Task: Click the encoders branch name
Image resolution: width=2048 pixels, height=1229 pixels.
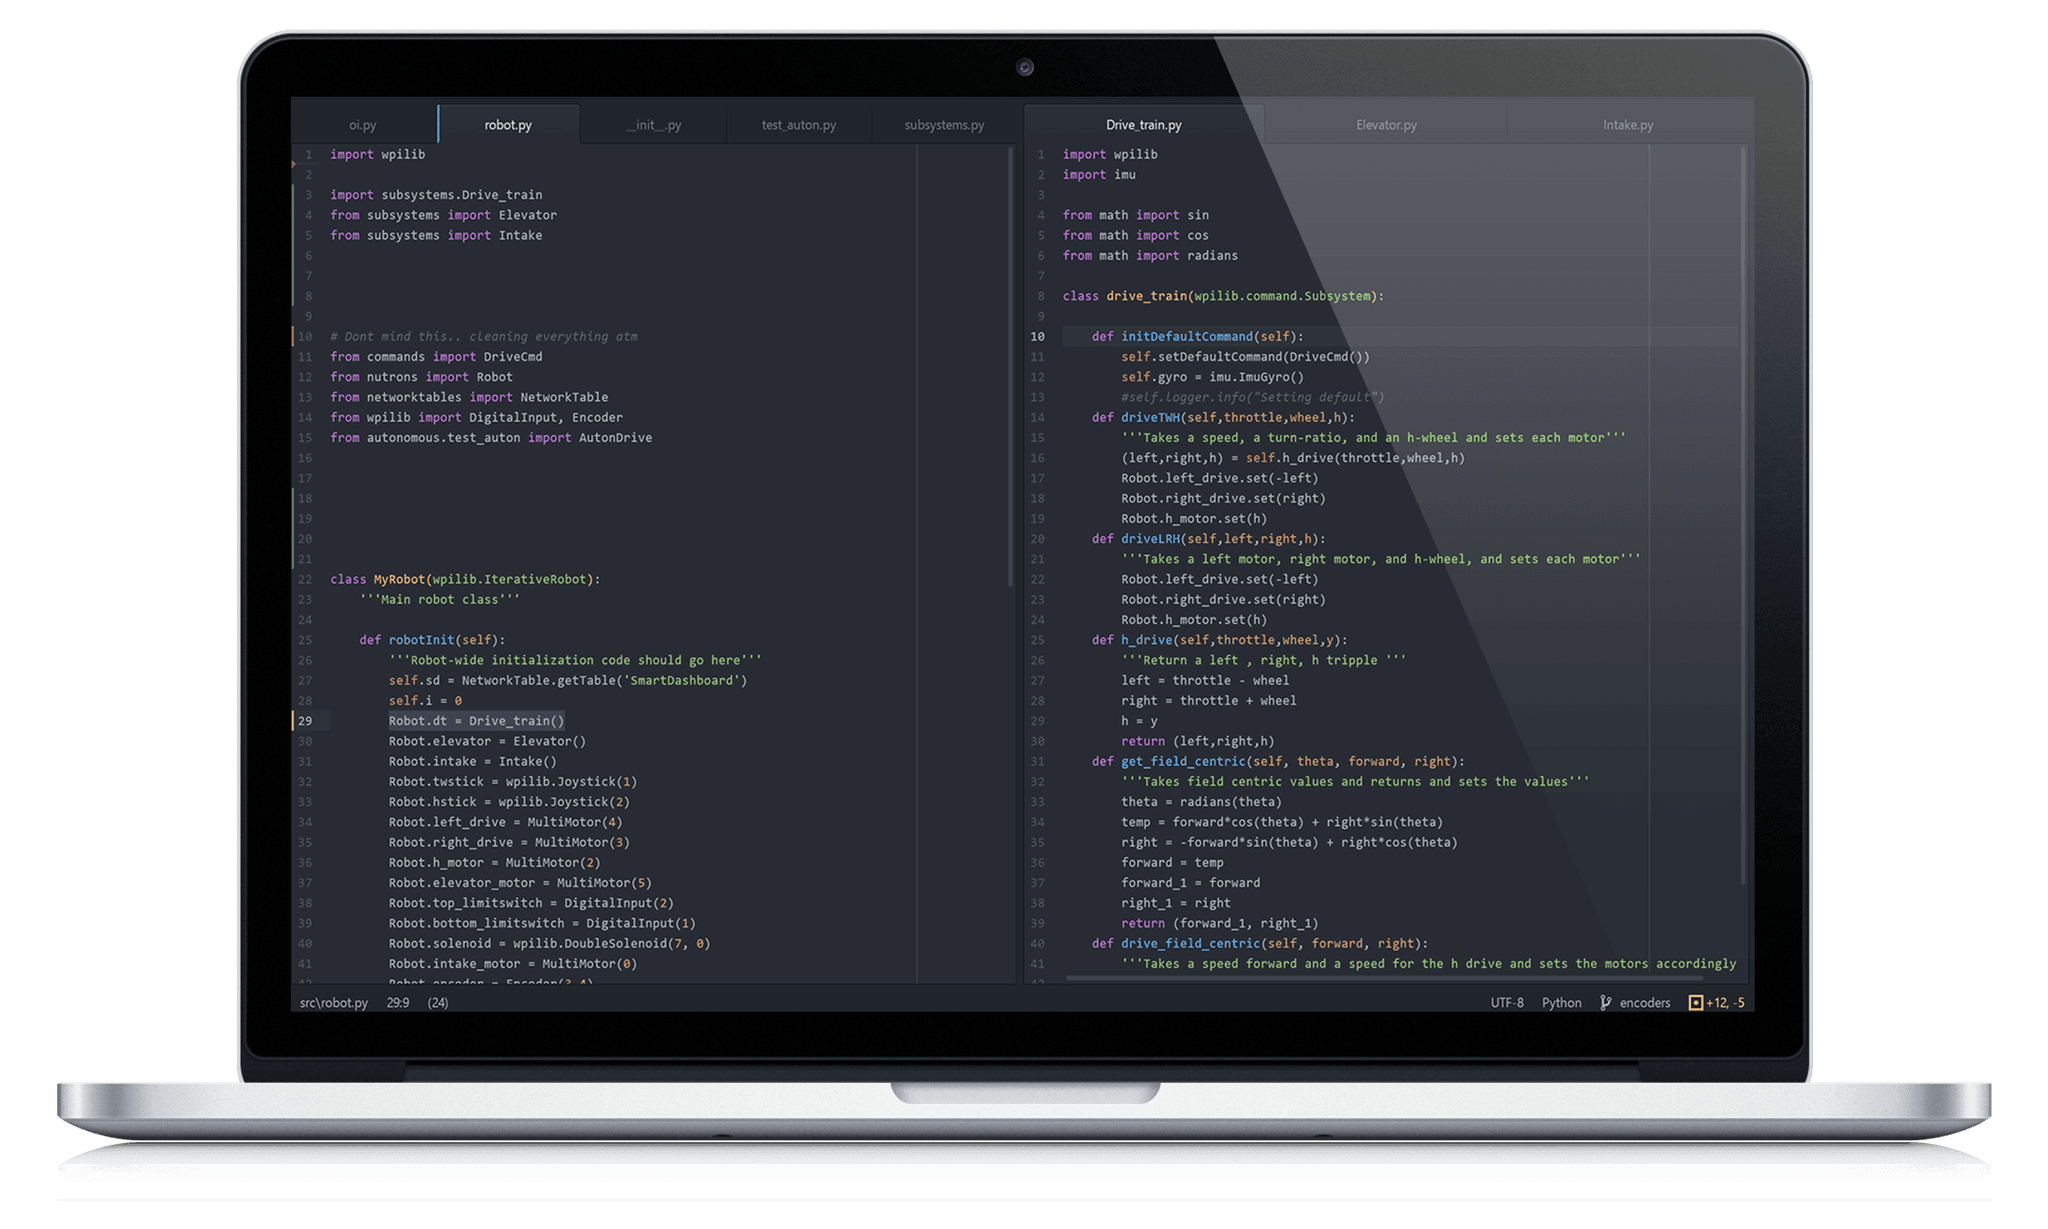Action: [x=1644, y=1002]
